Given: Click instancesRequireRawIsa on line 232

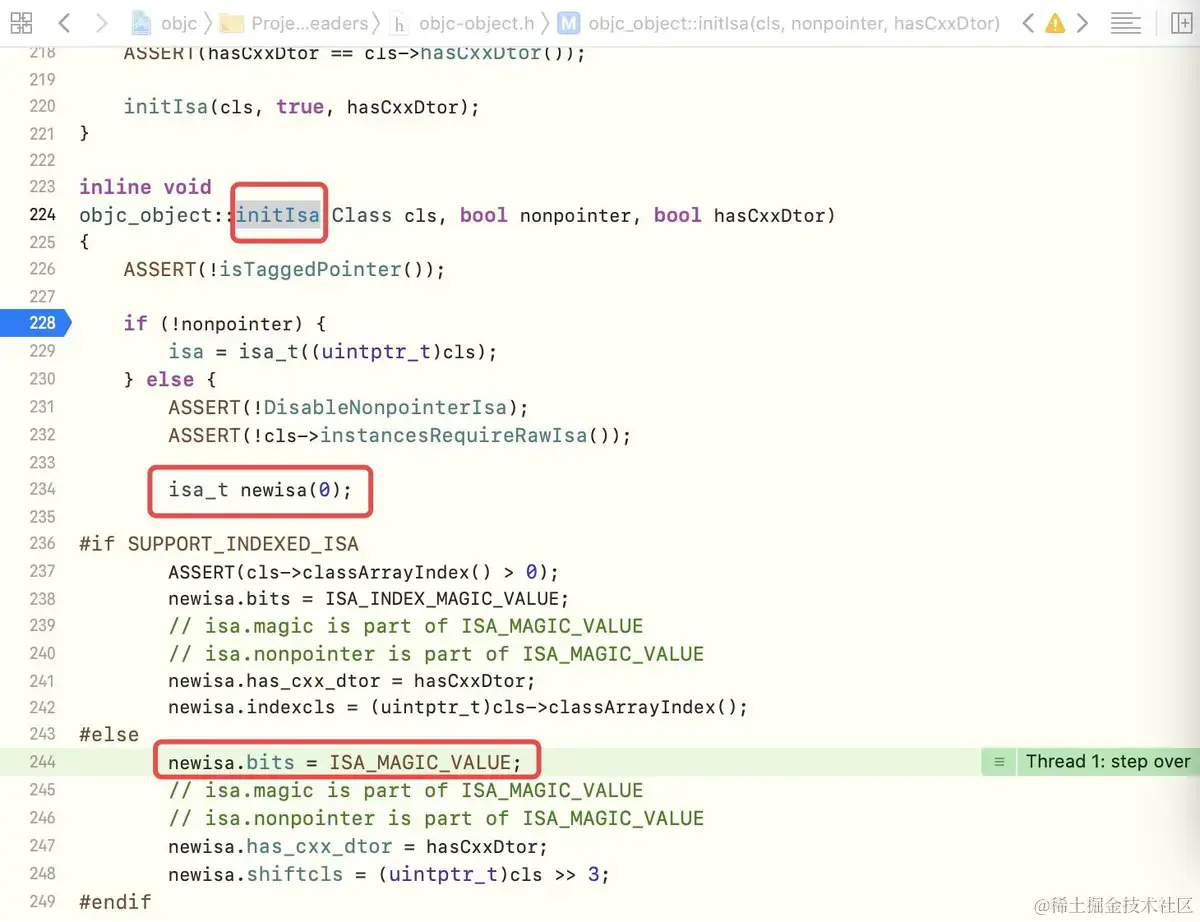Looking at the screenshot, I should 453,435.
